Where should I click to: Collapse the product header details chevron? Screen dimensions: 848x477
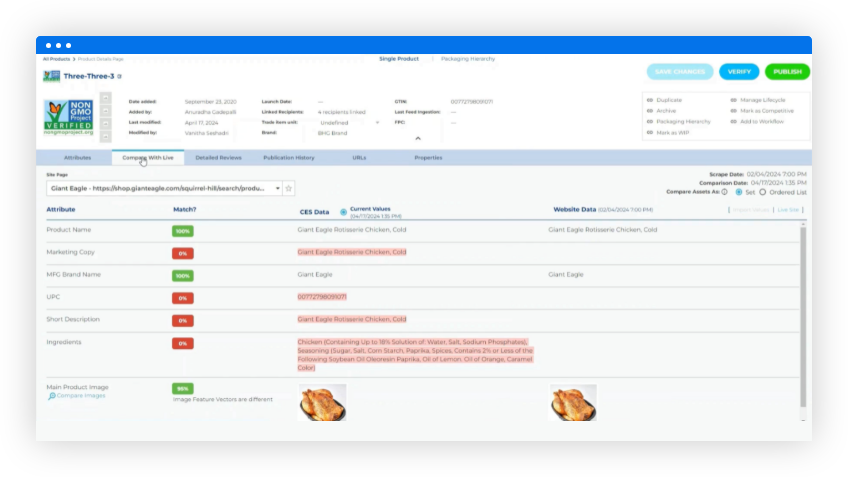[418, 138]
